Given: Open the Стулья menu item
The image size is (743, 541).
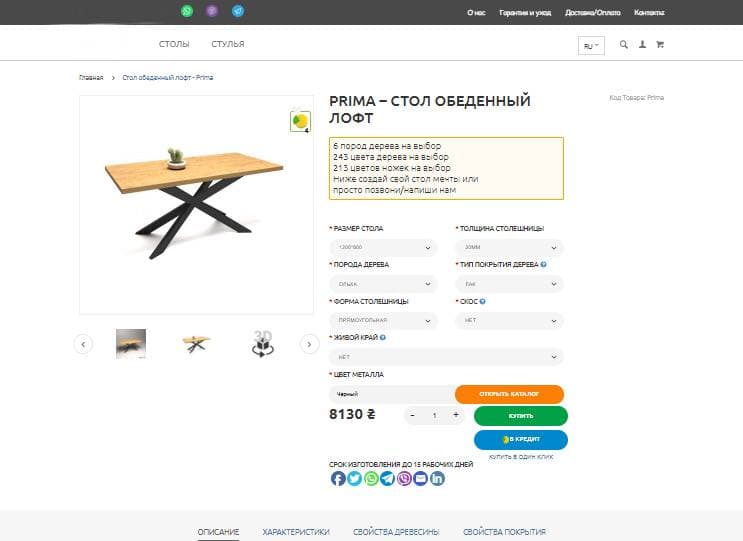Looking at the screenshot, I should pos(228,44).
